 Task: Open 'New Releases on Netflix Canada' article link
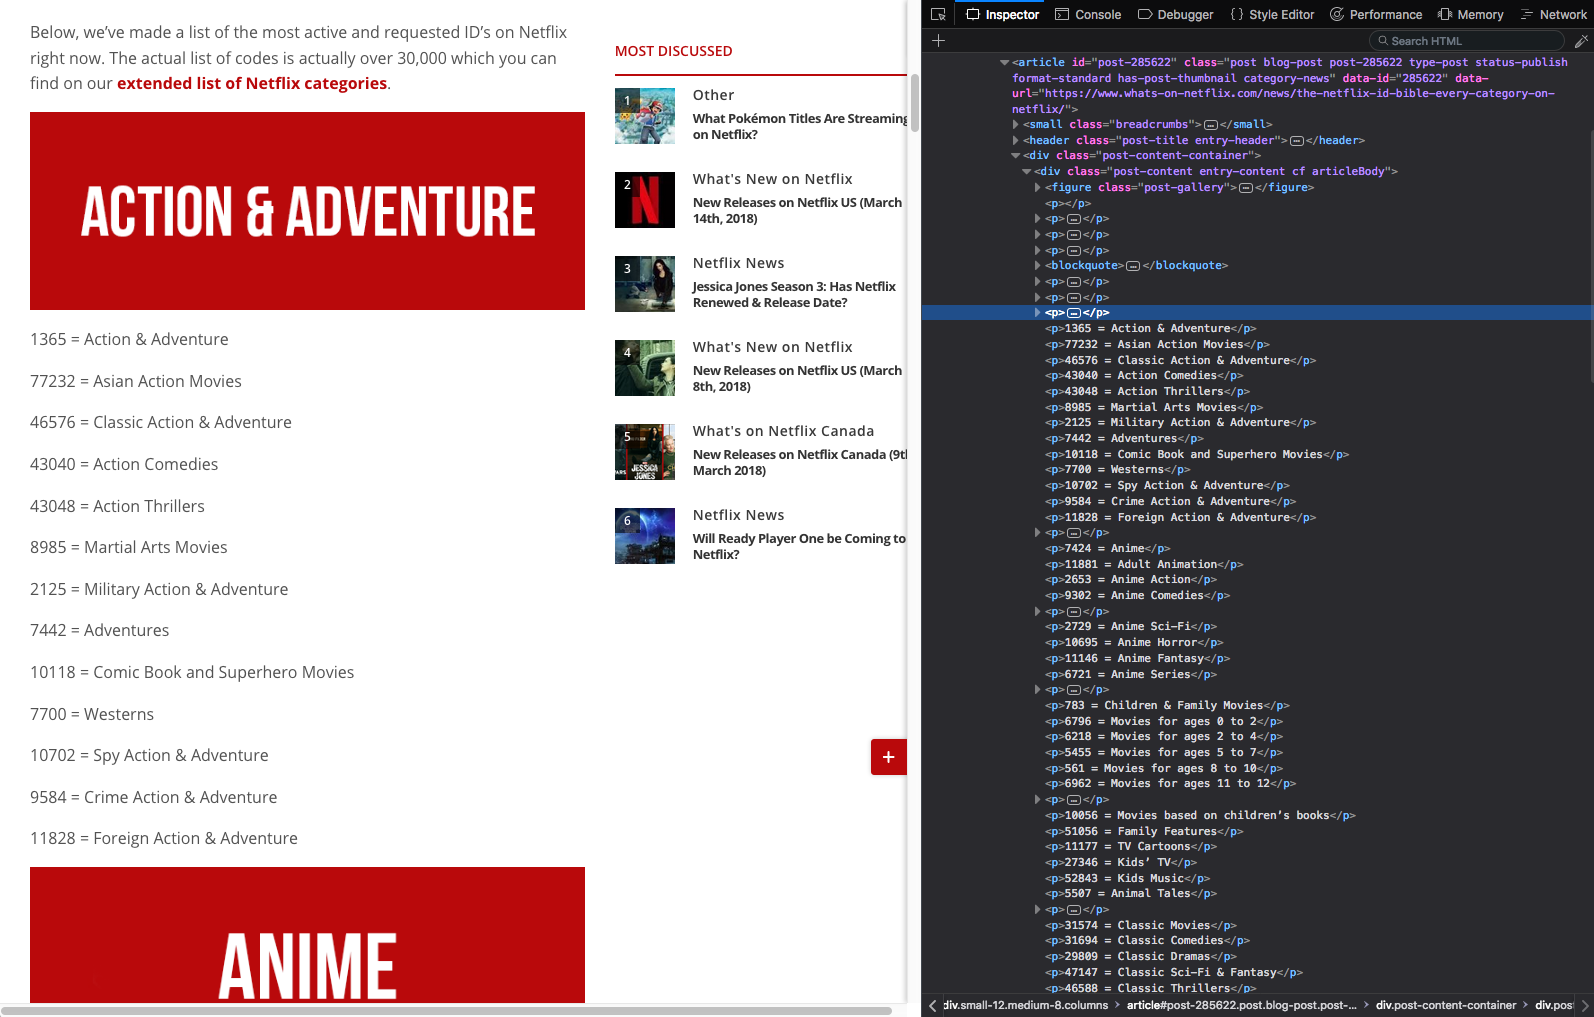(x=800, y=462)
